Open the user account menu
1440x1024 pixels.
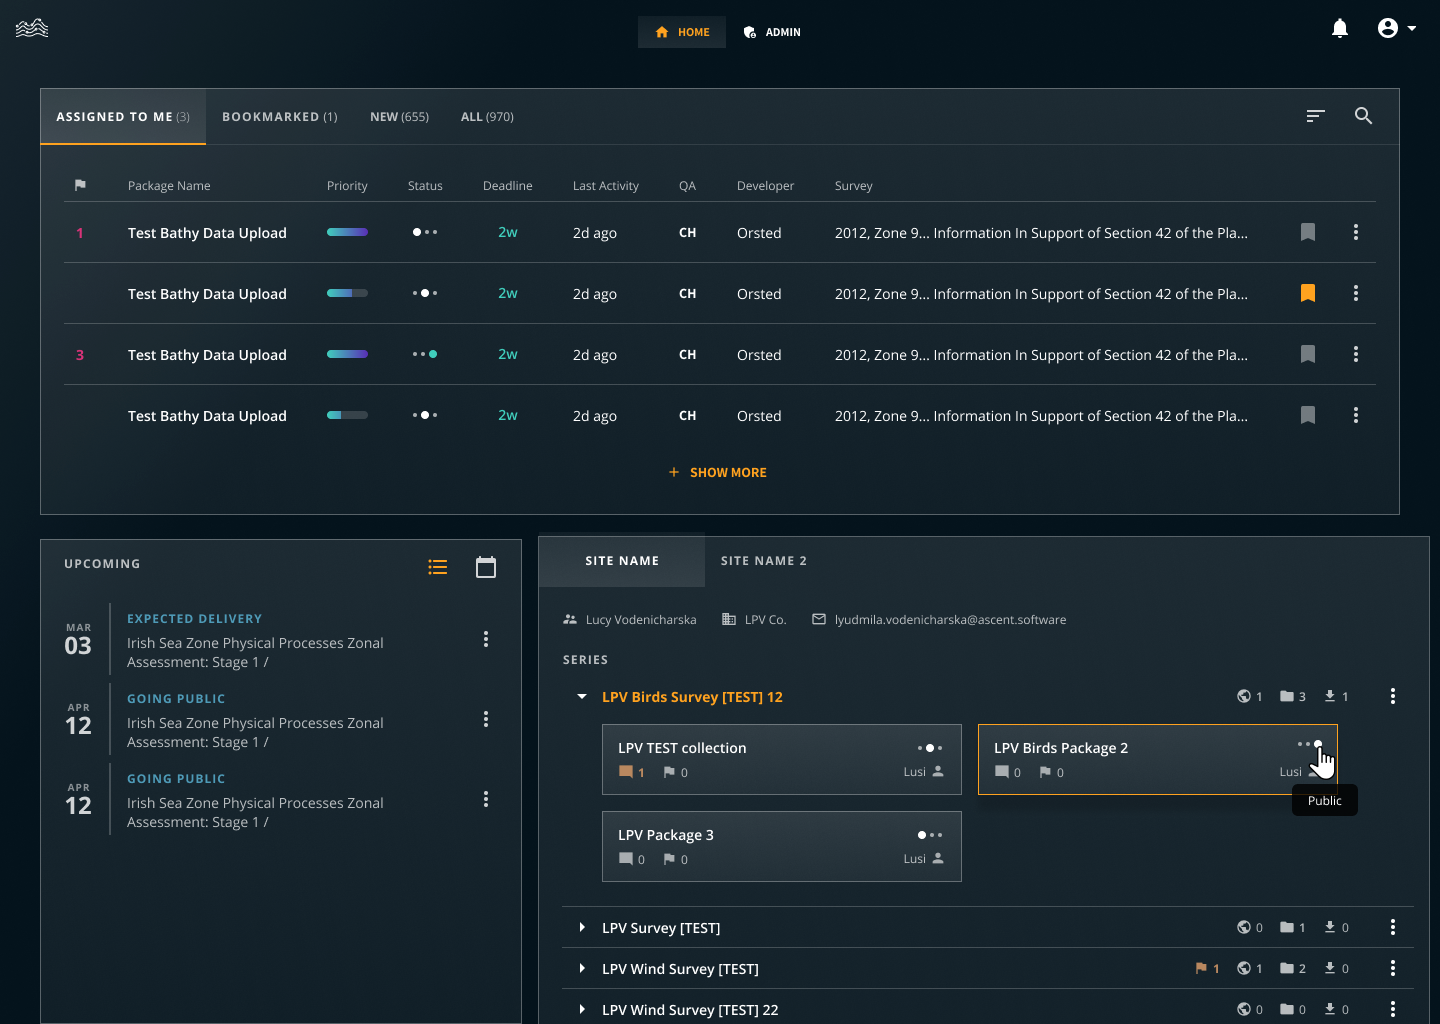(1396, 29)
